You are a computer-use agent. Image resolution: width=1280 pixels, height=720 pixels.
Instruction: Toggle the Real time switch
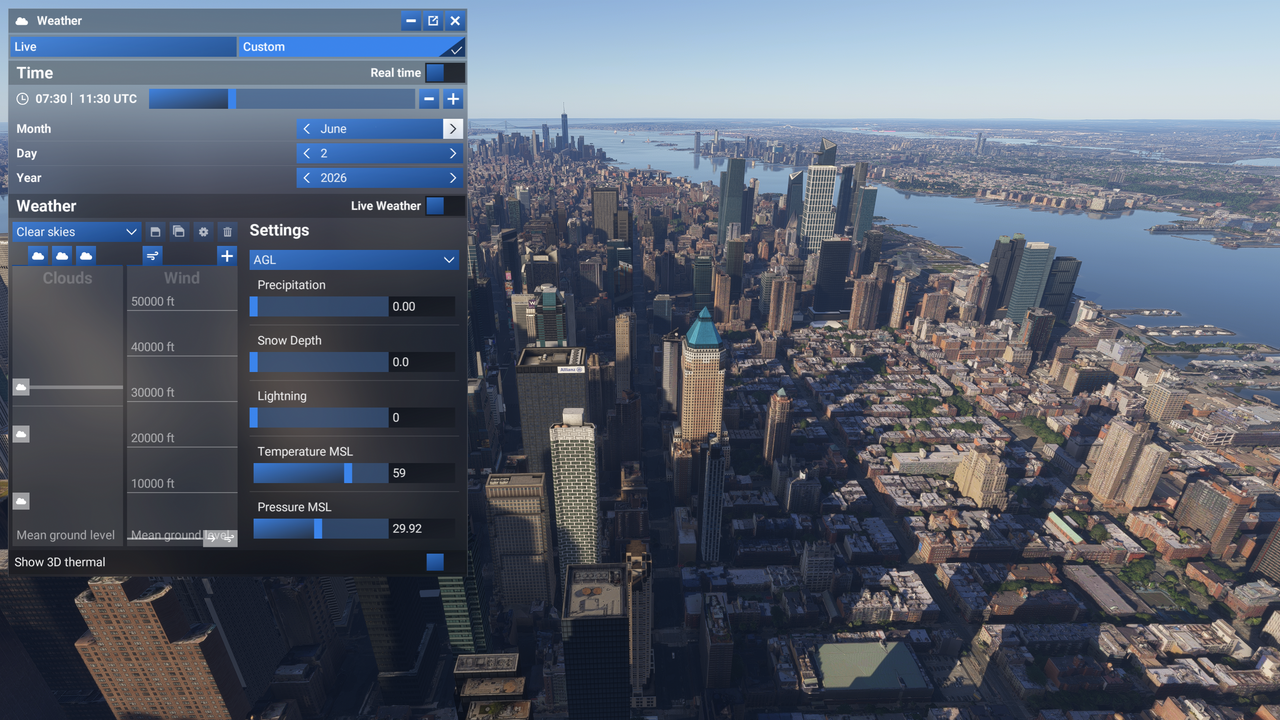coord(444,73)
